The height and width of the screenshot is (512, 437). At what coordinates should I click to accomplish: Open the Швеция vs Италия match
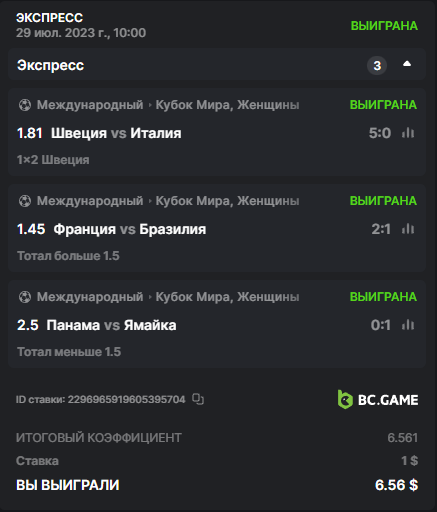[x=116, y=133]
